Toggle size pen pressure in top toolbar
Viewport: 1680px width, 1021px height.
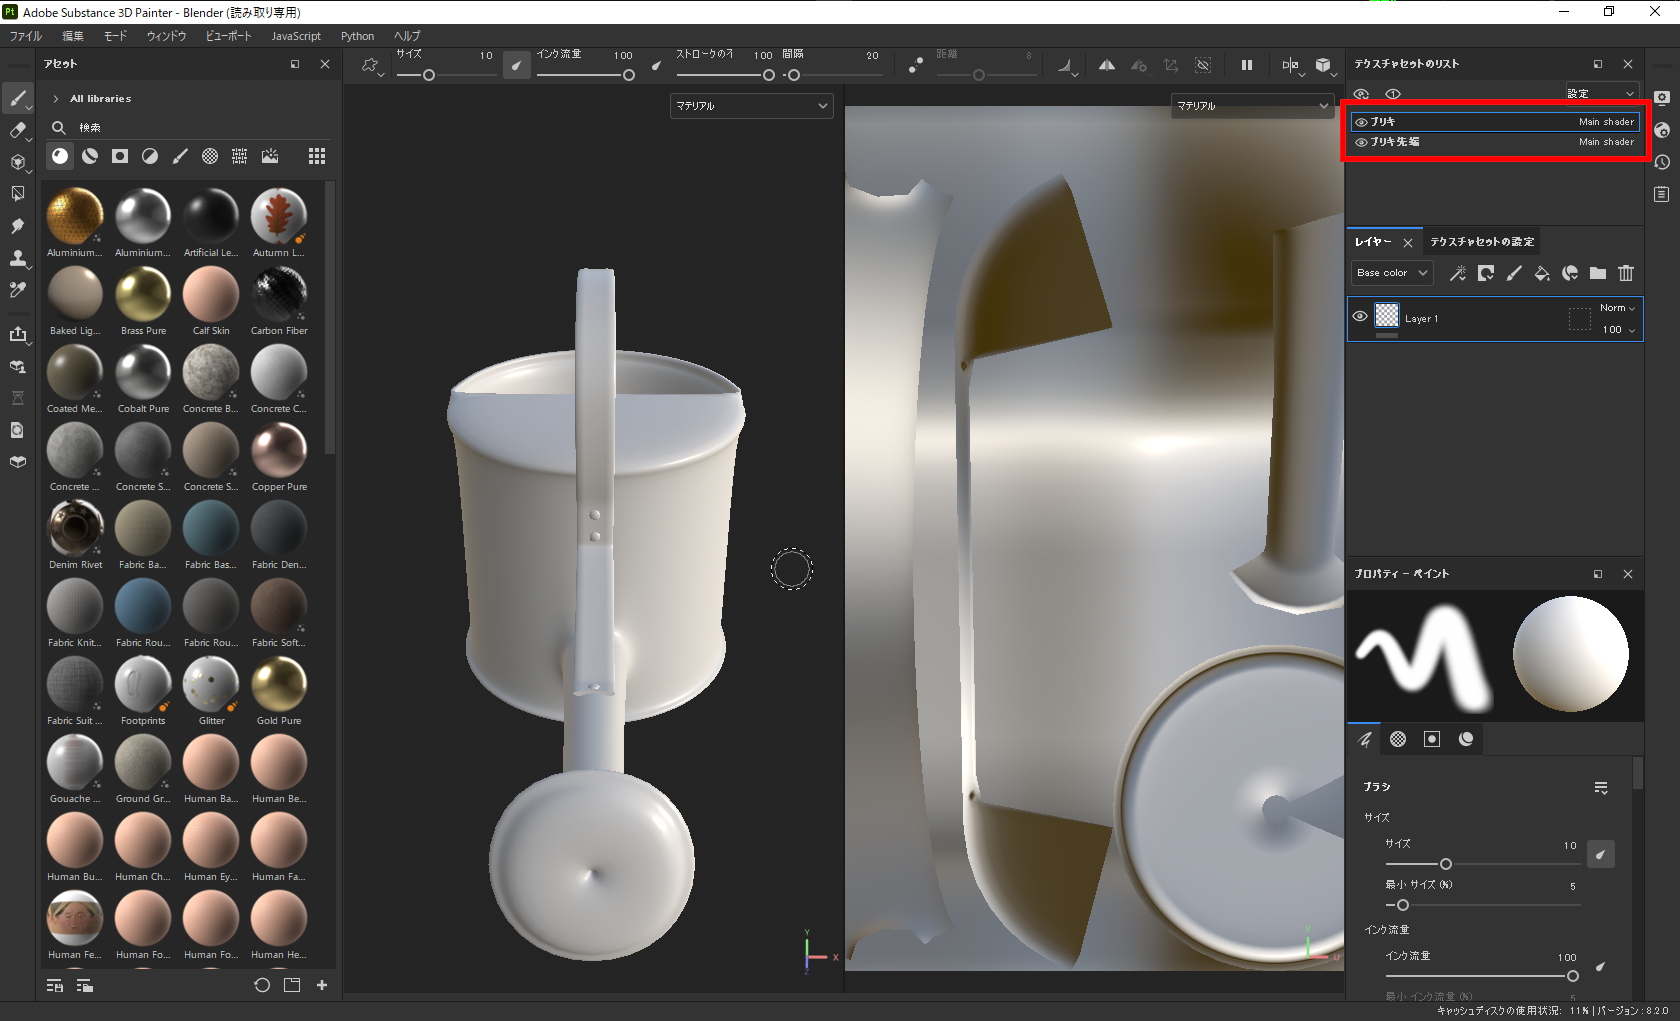point(516,65)
